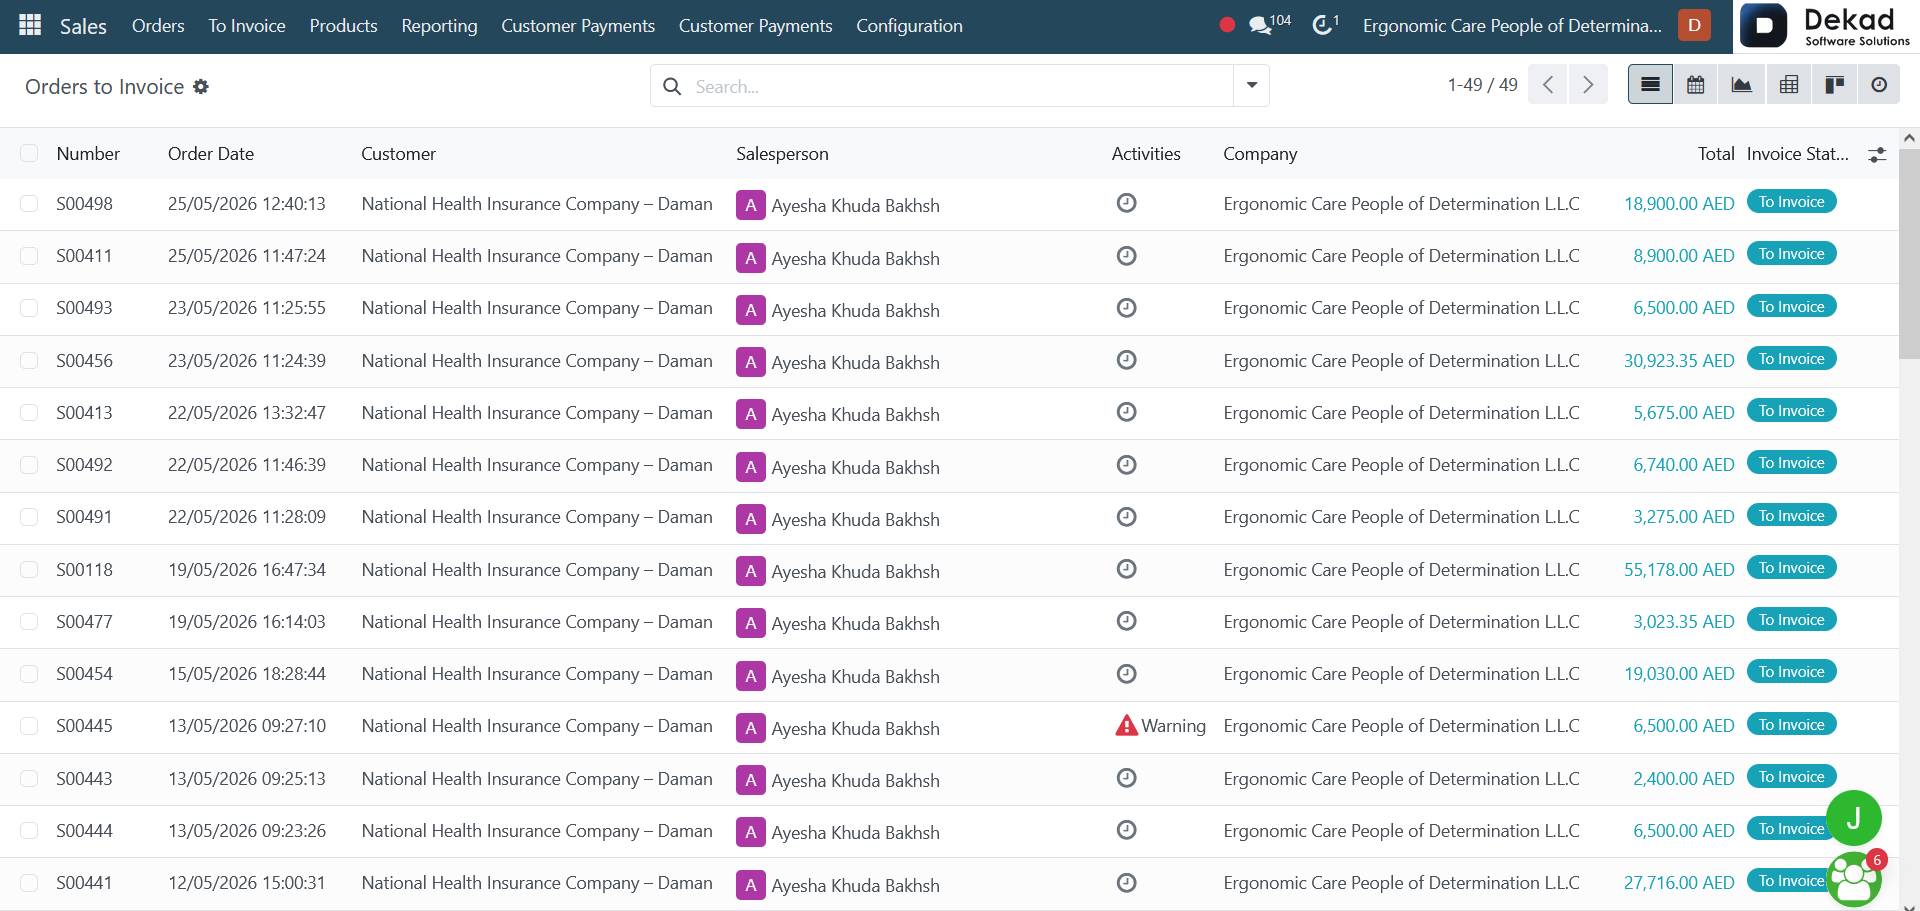The height and width of the screenshot is (911, 1920).
Task: Open the To Invoice menu
Action: pos(247,26)
